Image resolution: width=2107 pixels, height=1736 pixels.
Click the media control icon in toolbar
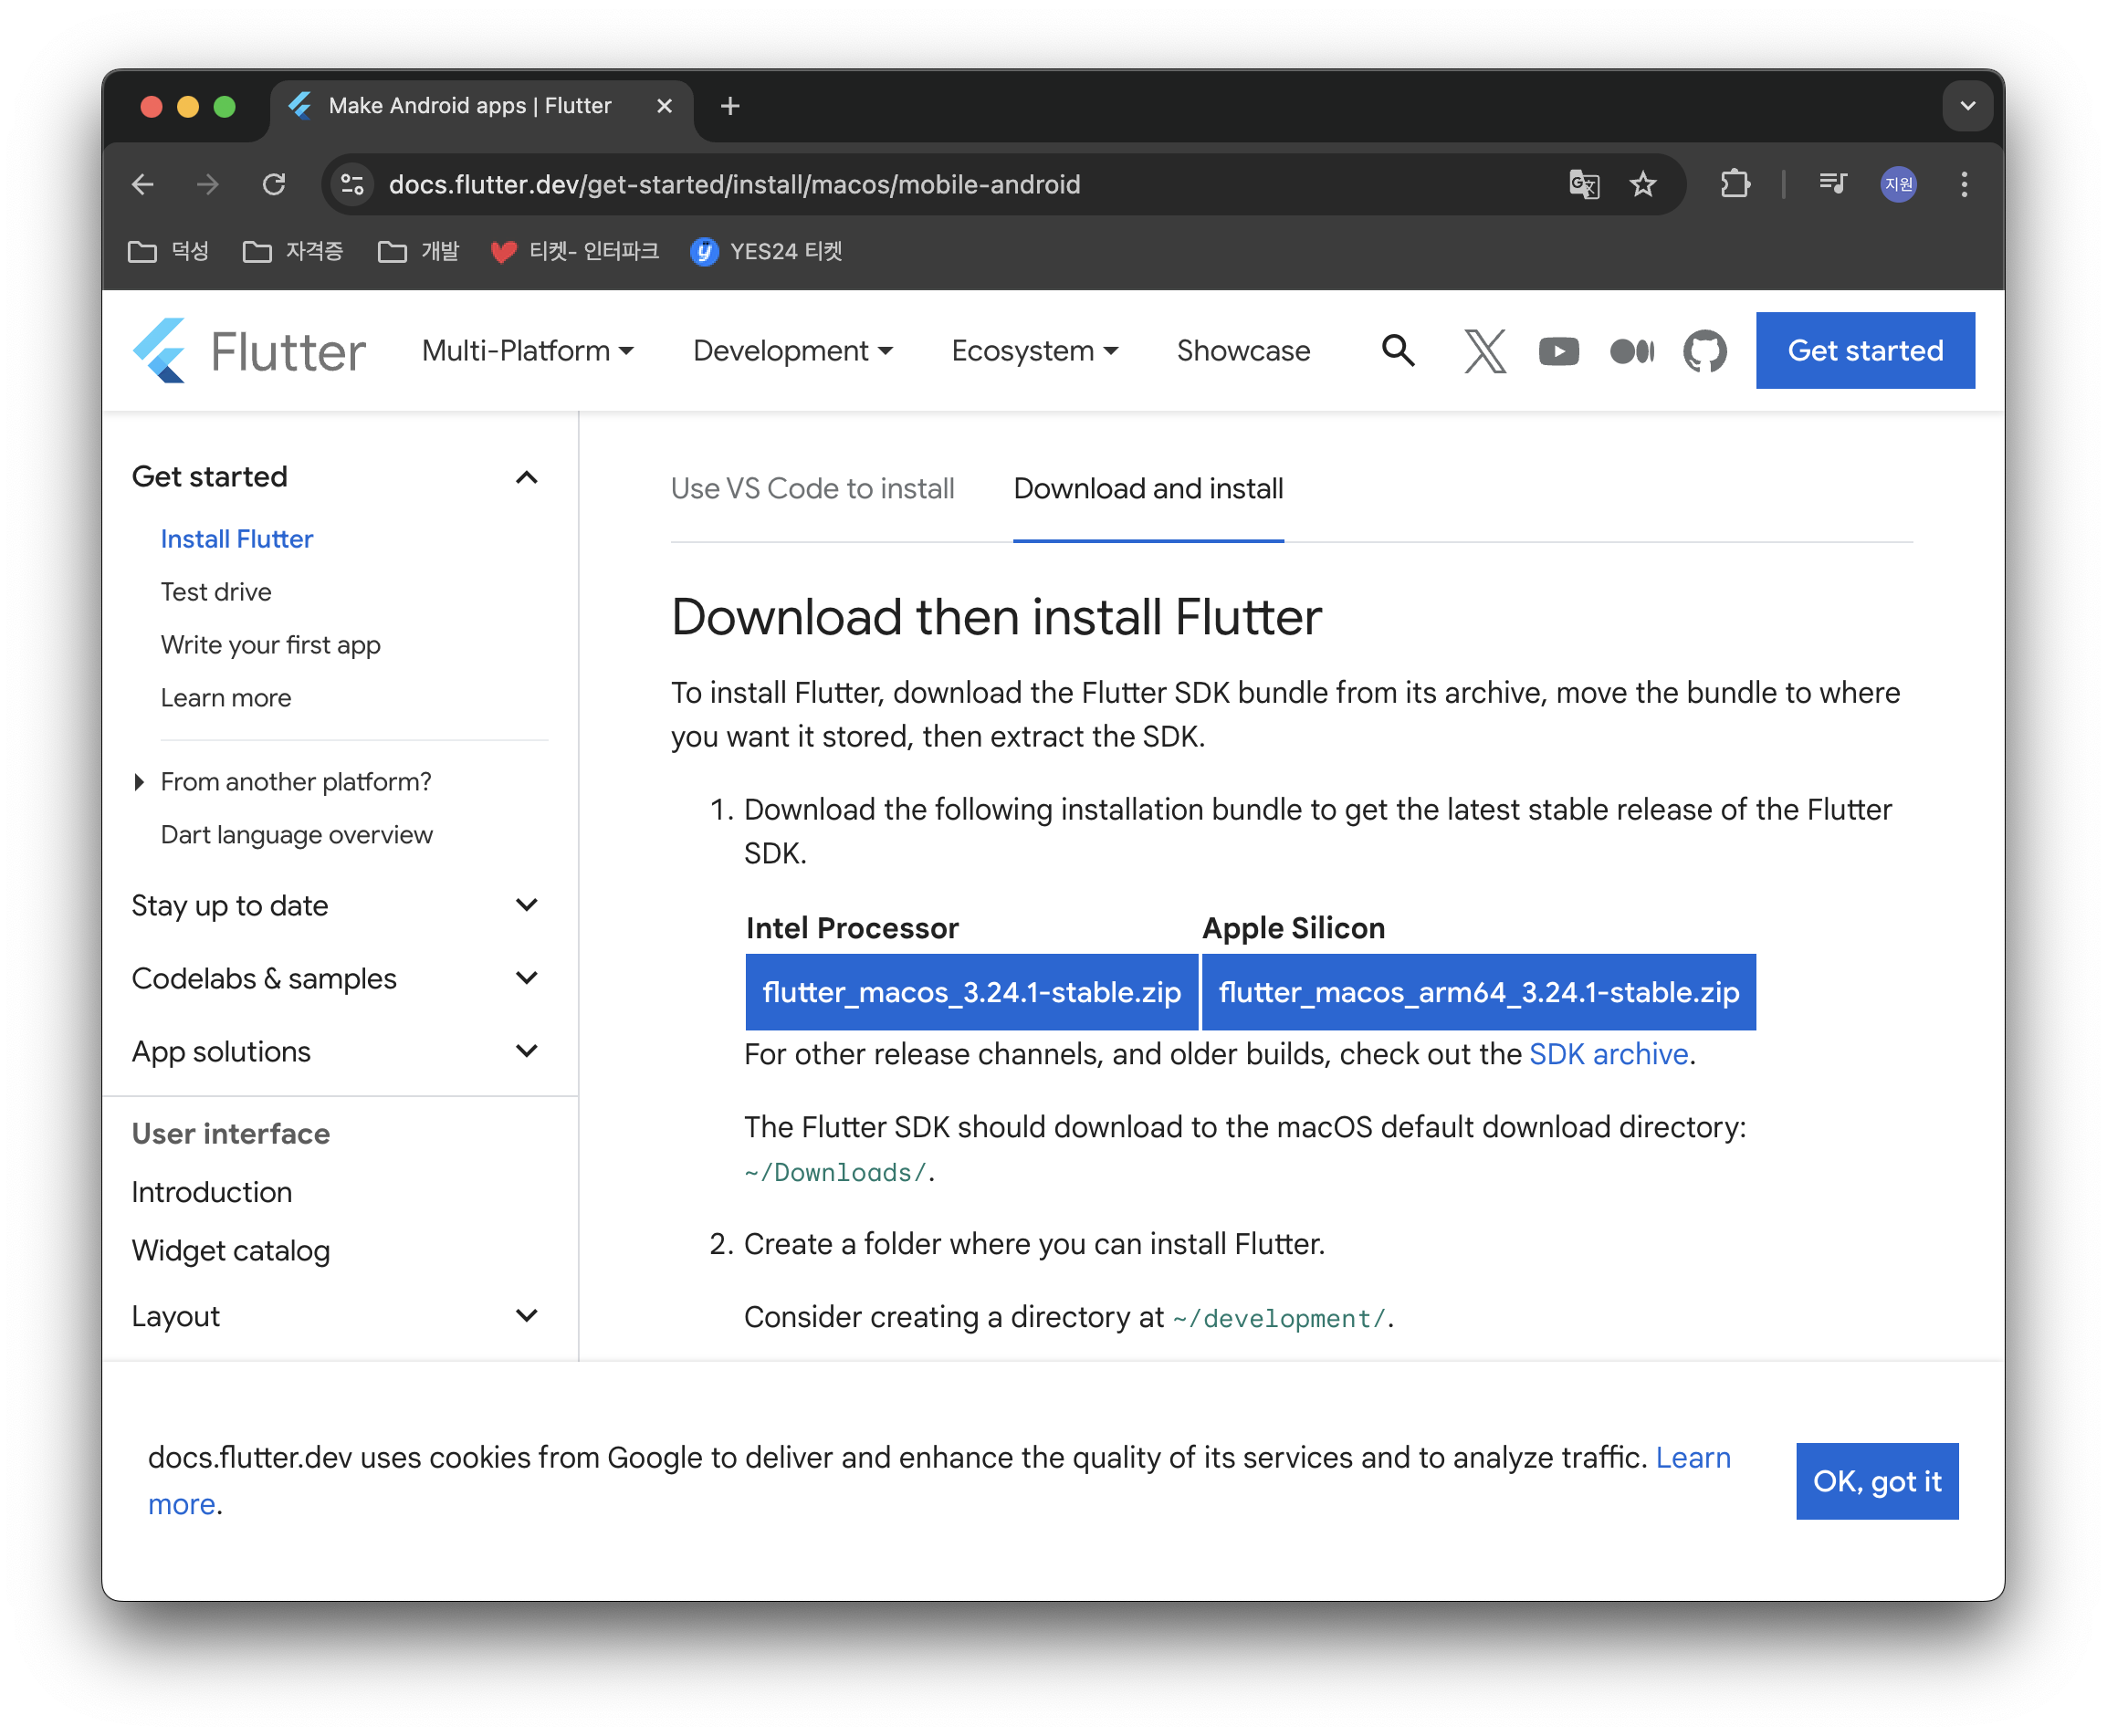pyautogui.click(x=1832, y=184)
